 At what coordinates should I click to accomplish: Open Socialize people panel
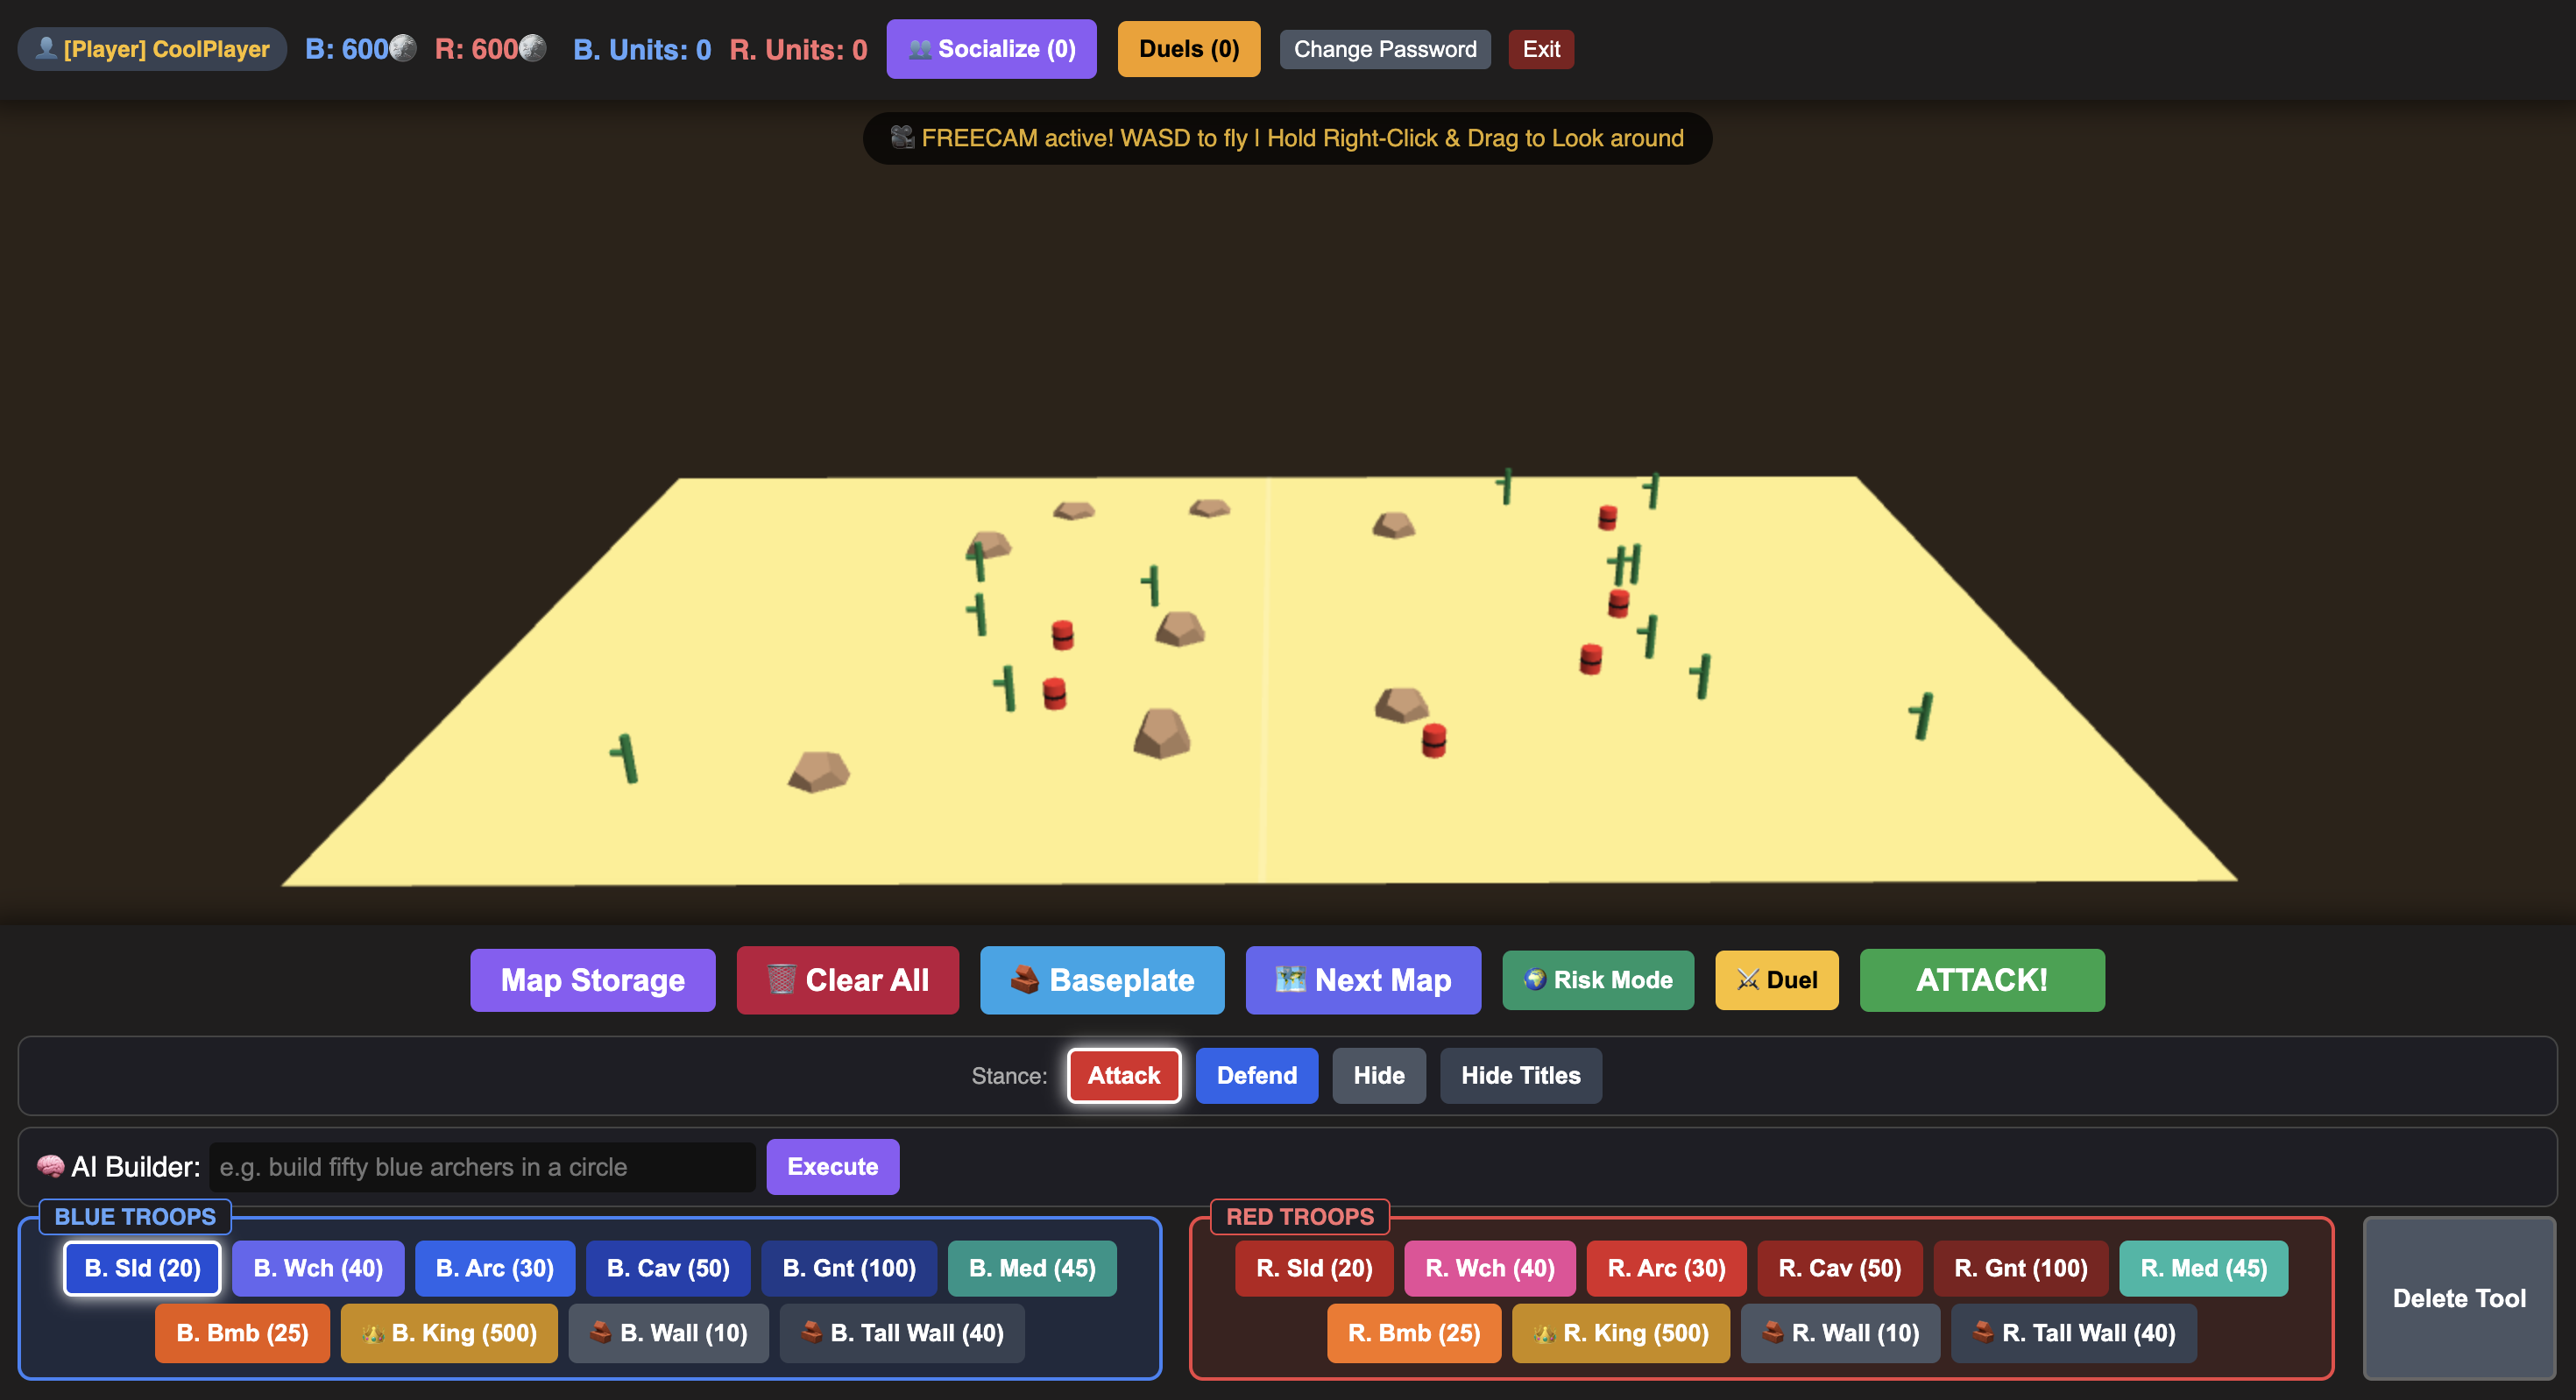coord(991,49)
